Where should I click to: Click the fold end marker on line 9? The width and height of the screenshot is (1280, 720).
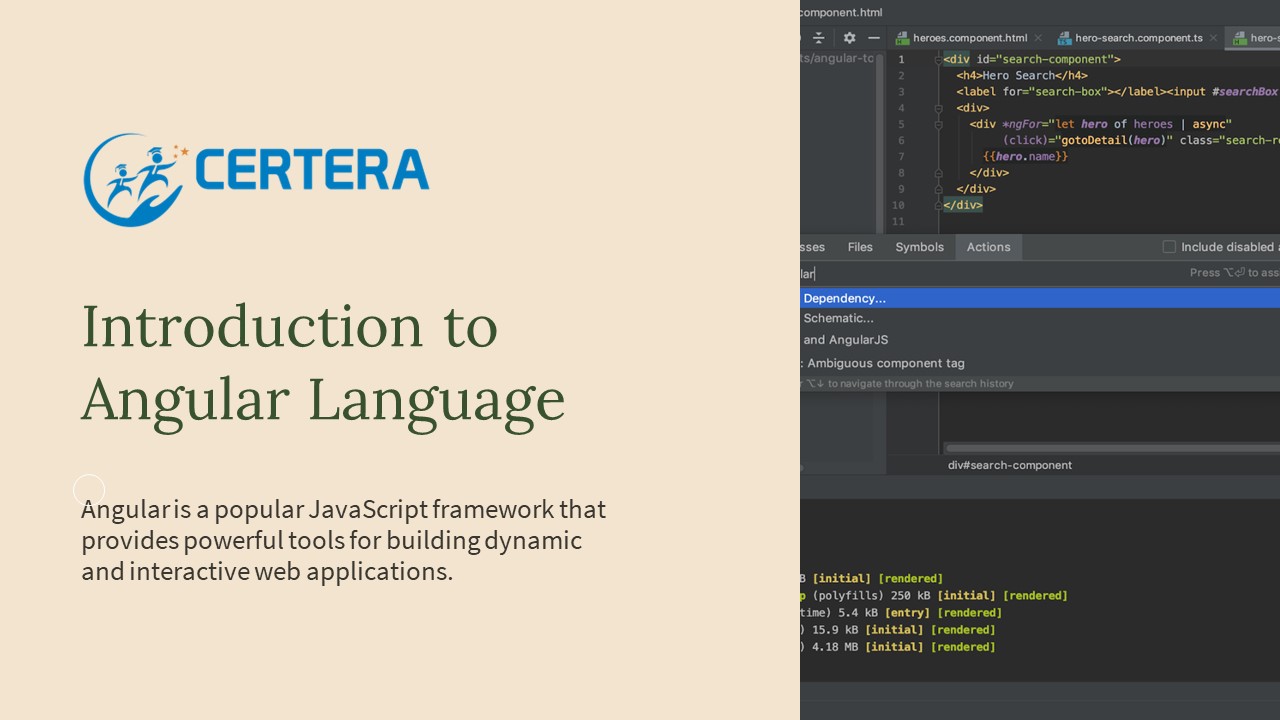click(x=938, y=189)
